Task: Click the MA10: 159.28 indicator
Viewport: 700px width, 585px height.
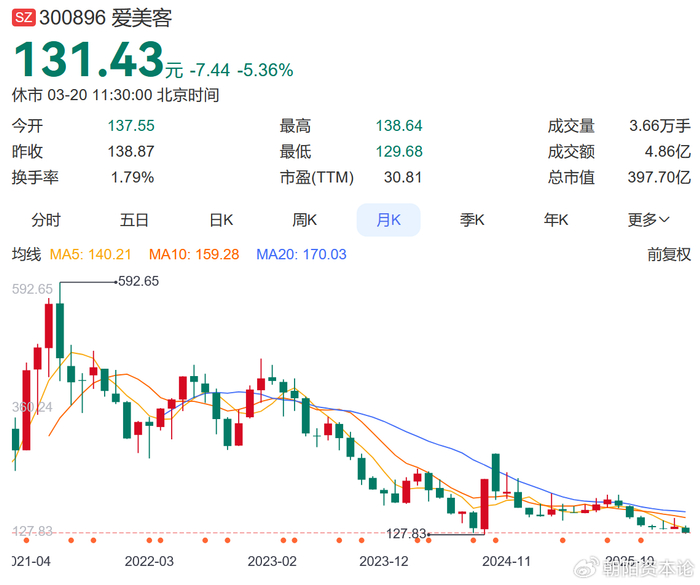Action: pyautogui.click(x=194, y=255)
